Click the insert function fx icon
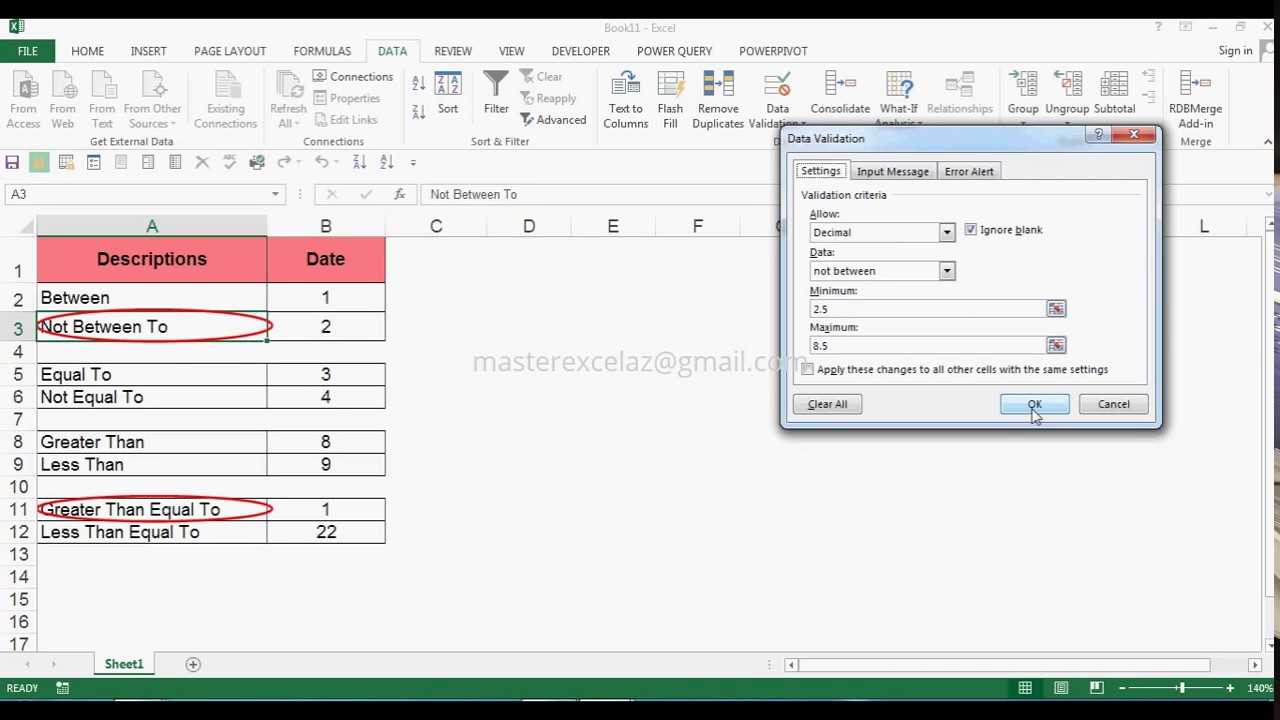This screenshot has height=720, width=1280. 399,194
